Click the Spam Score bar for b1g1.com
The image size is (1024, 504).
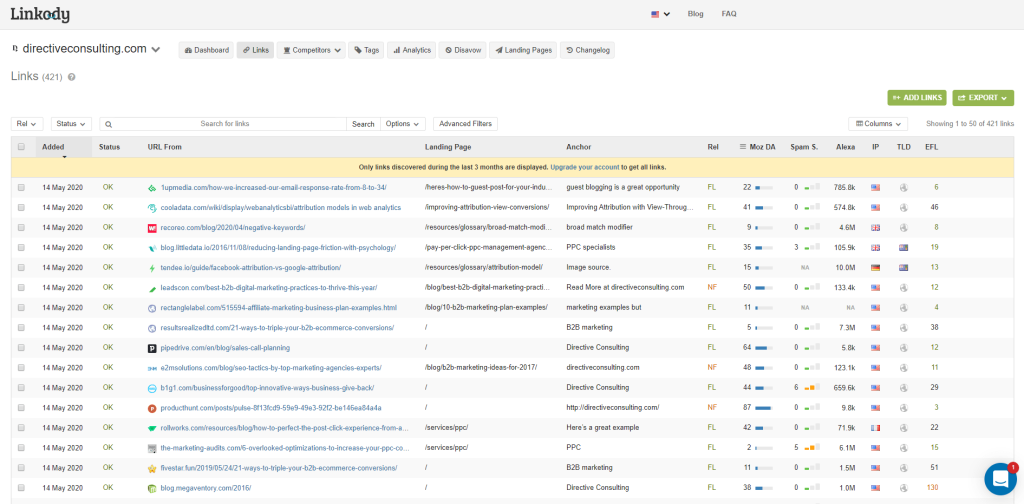click(812, 388)
